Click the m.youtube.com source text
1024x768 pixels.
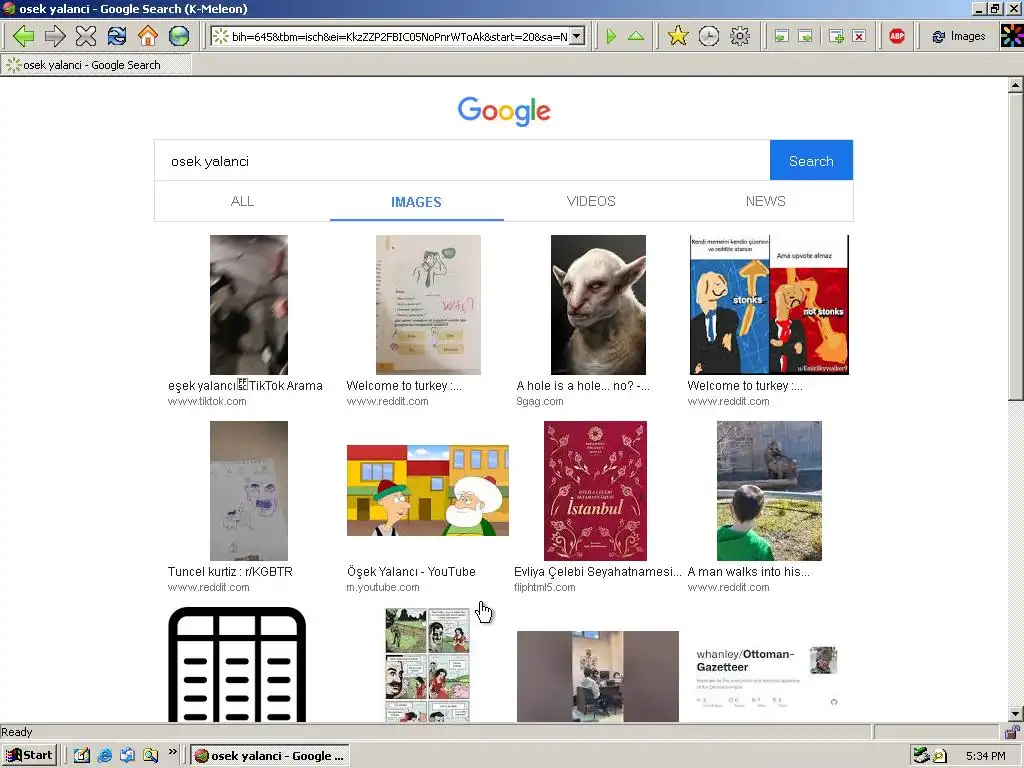click(x=383, y=587)
